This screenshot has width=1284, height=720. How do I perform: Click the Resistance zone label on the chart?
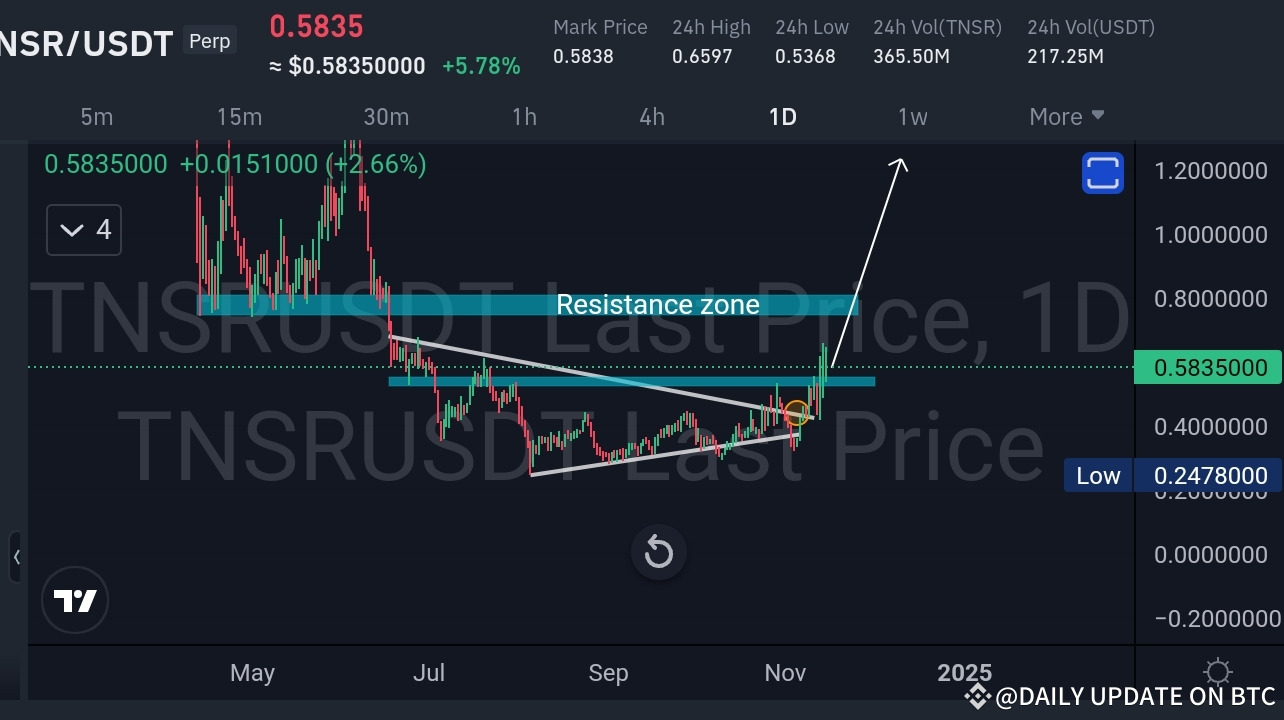[657, 304]
